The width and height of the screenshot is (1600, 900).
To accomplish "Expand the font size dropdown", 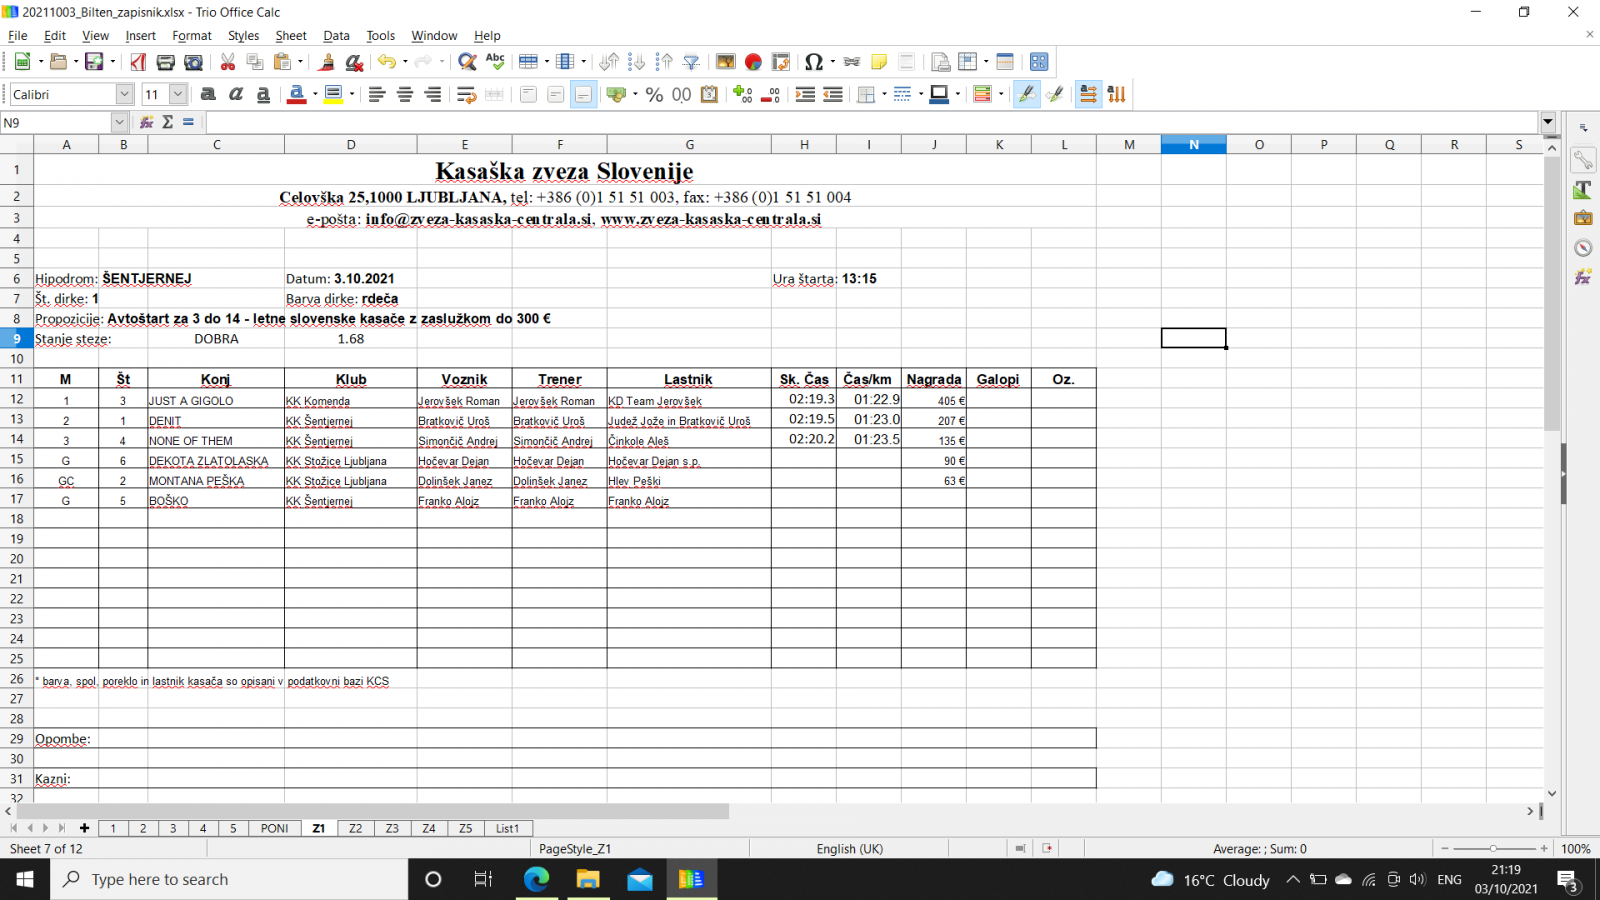I will (x=178, y=94).
